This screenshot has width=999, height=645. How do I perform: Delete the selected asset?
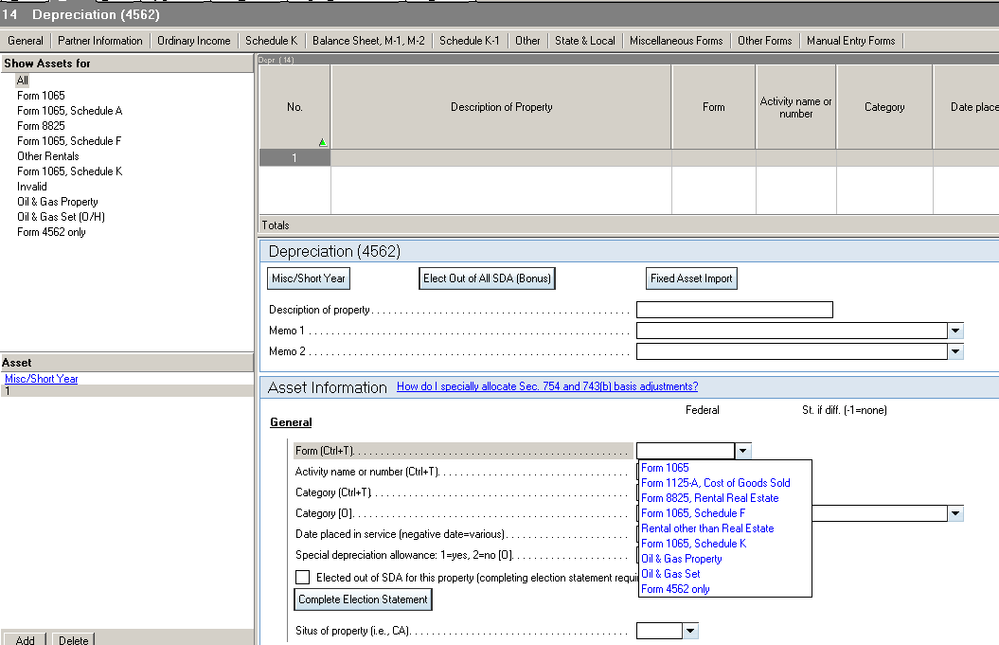click(x=72, y=639)
